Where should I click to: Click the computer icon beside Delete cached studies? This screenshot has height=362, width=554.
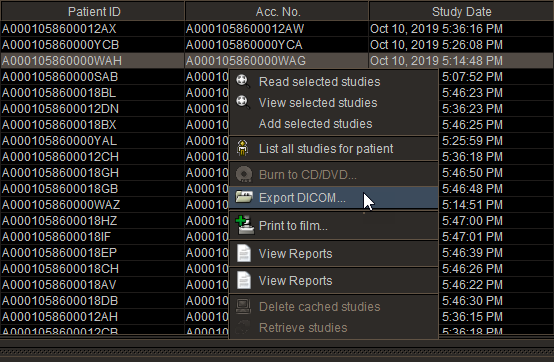click(x=243, y=306)
